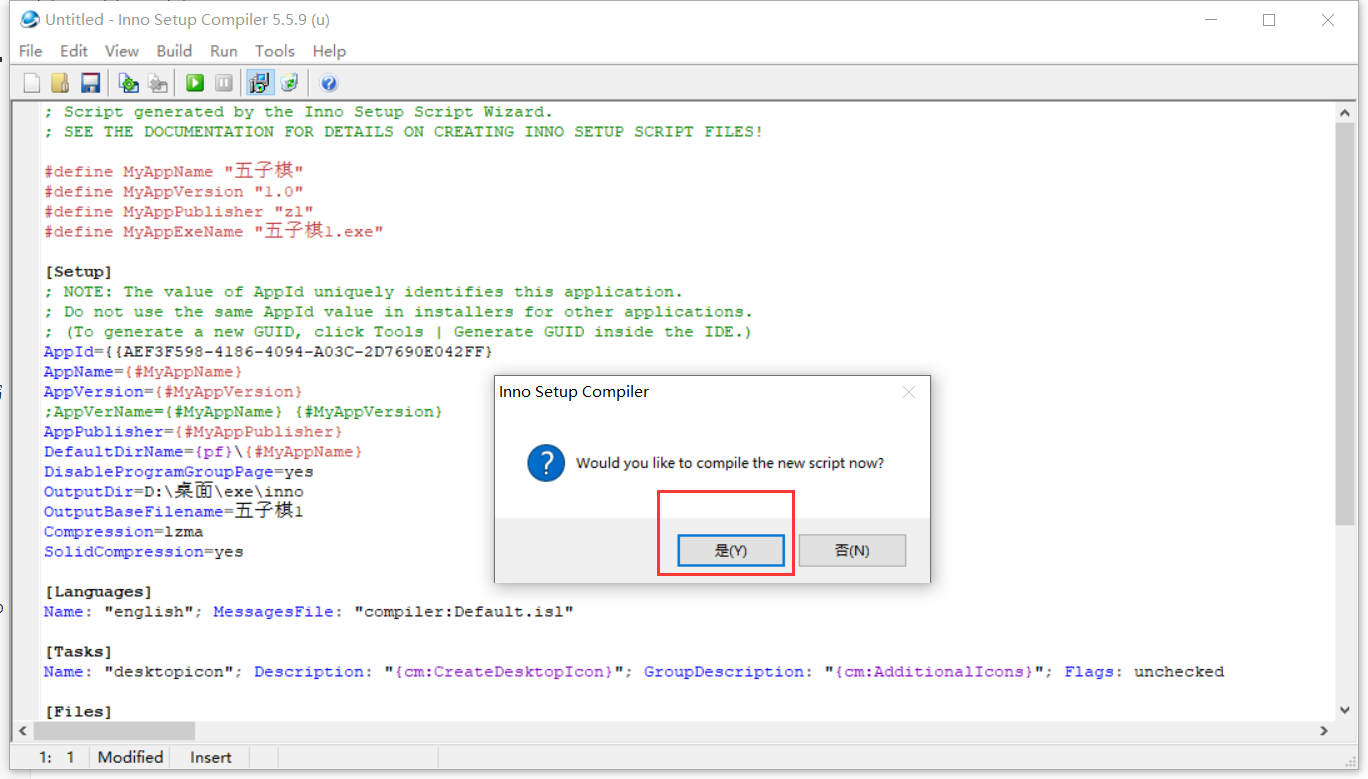Open a script file via the folder icon
This screenshot has height=779, width=1368.
point(60,83)
